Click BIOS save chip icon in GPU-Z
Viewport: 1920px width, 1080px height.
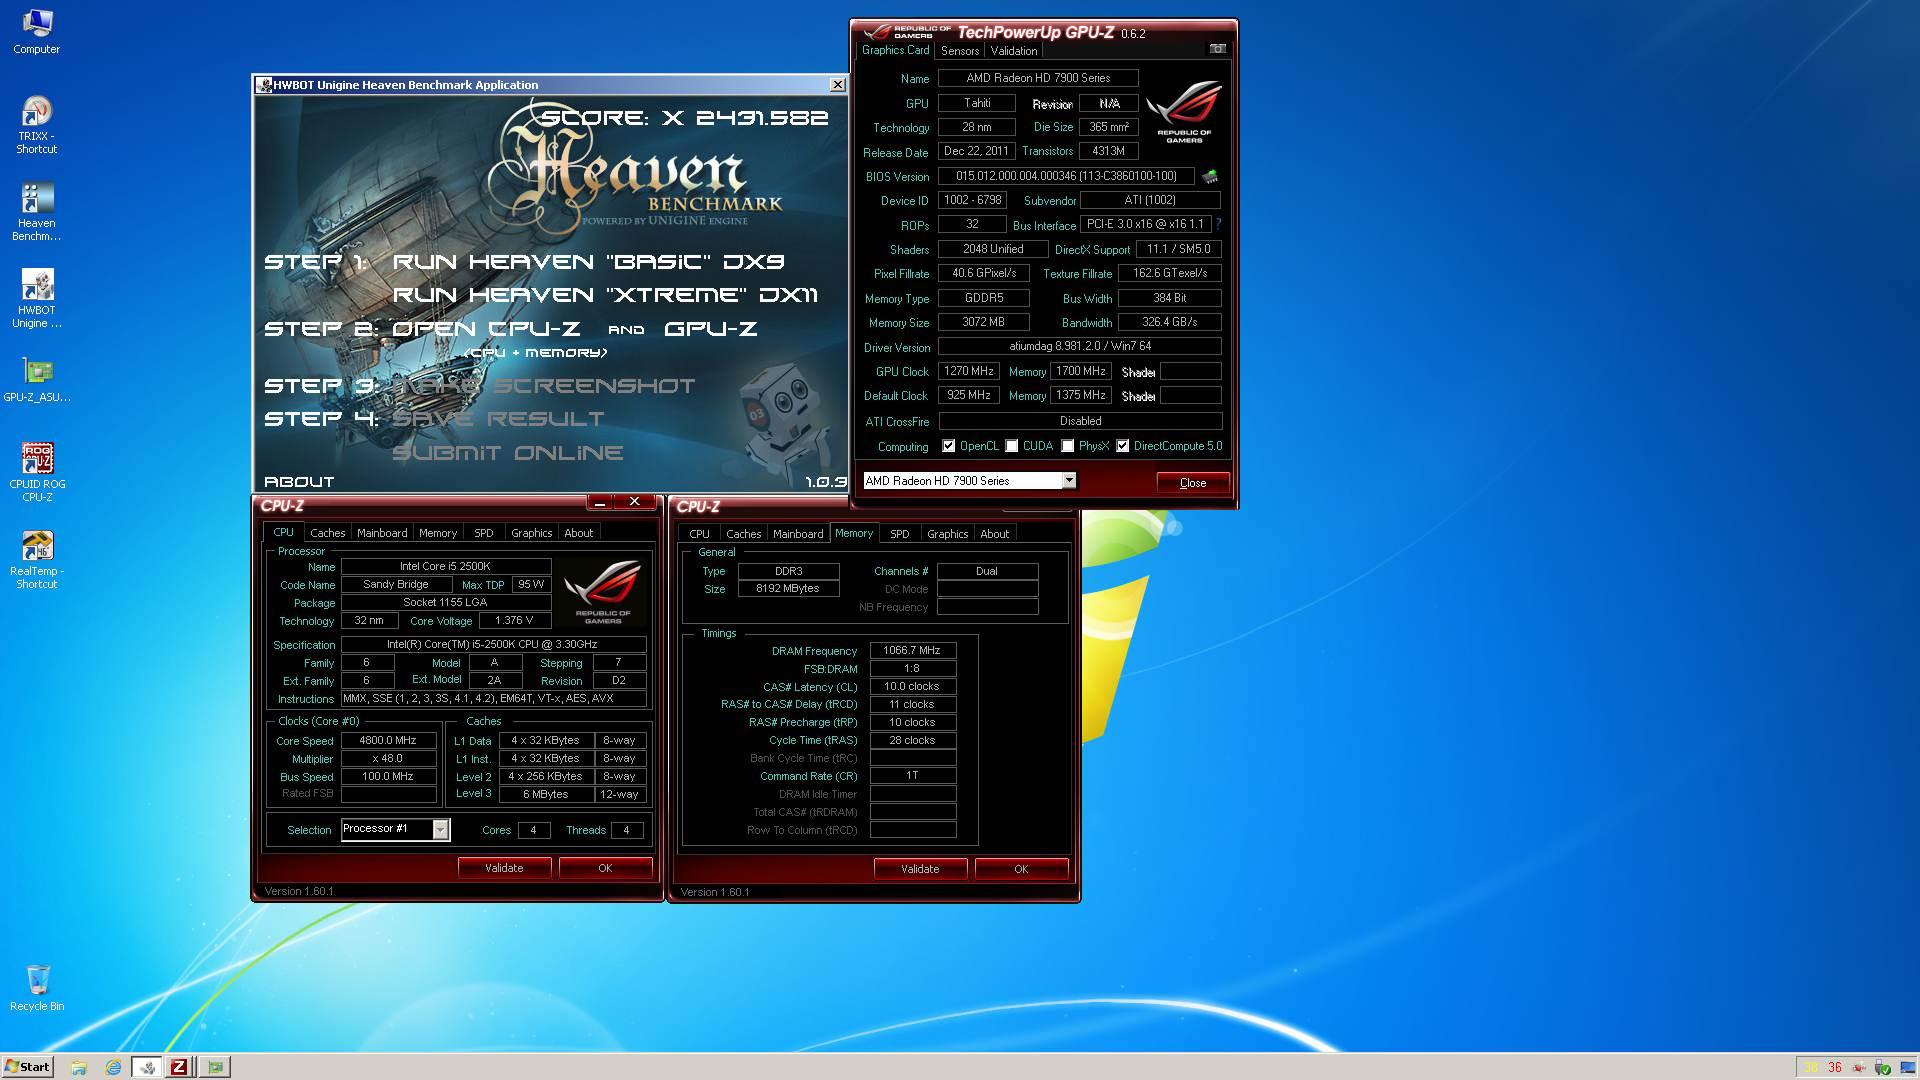tap(1209, 176)
